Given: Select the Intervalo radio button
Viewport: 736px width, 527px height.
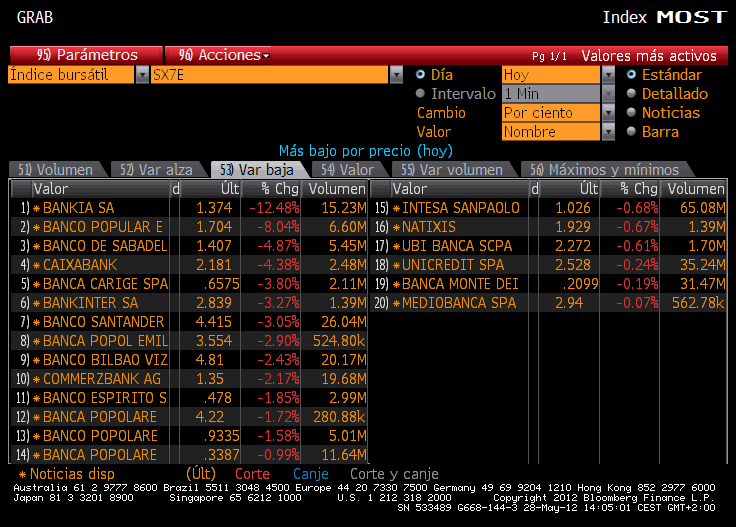Looking at the screenshot, I should click(x=420, y=93).
